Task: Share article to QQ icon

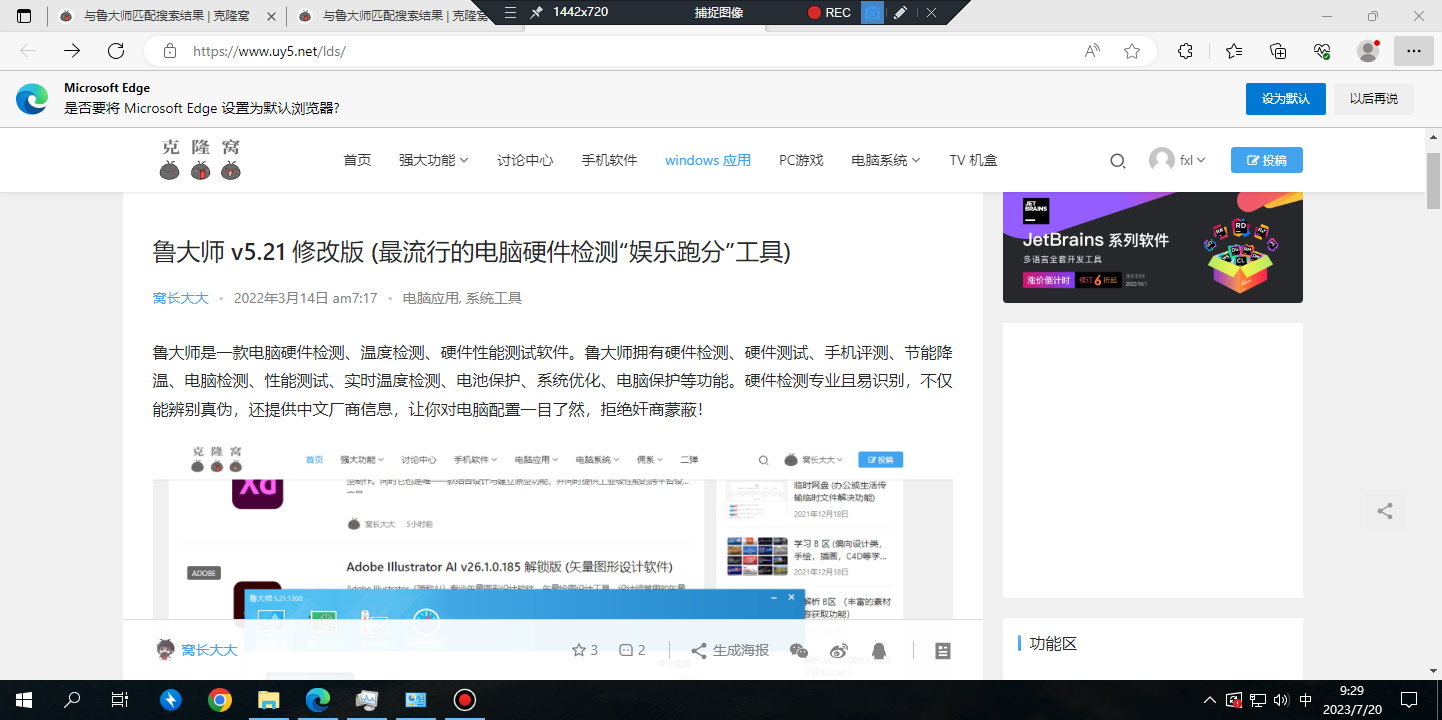Action: pos(879,650)
